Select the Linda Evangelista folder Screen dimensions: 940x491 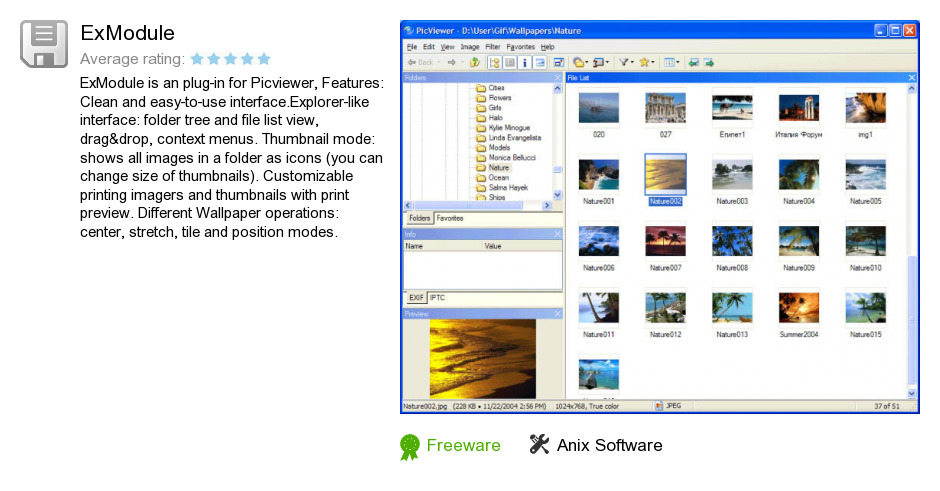(x=508, y=138)
